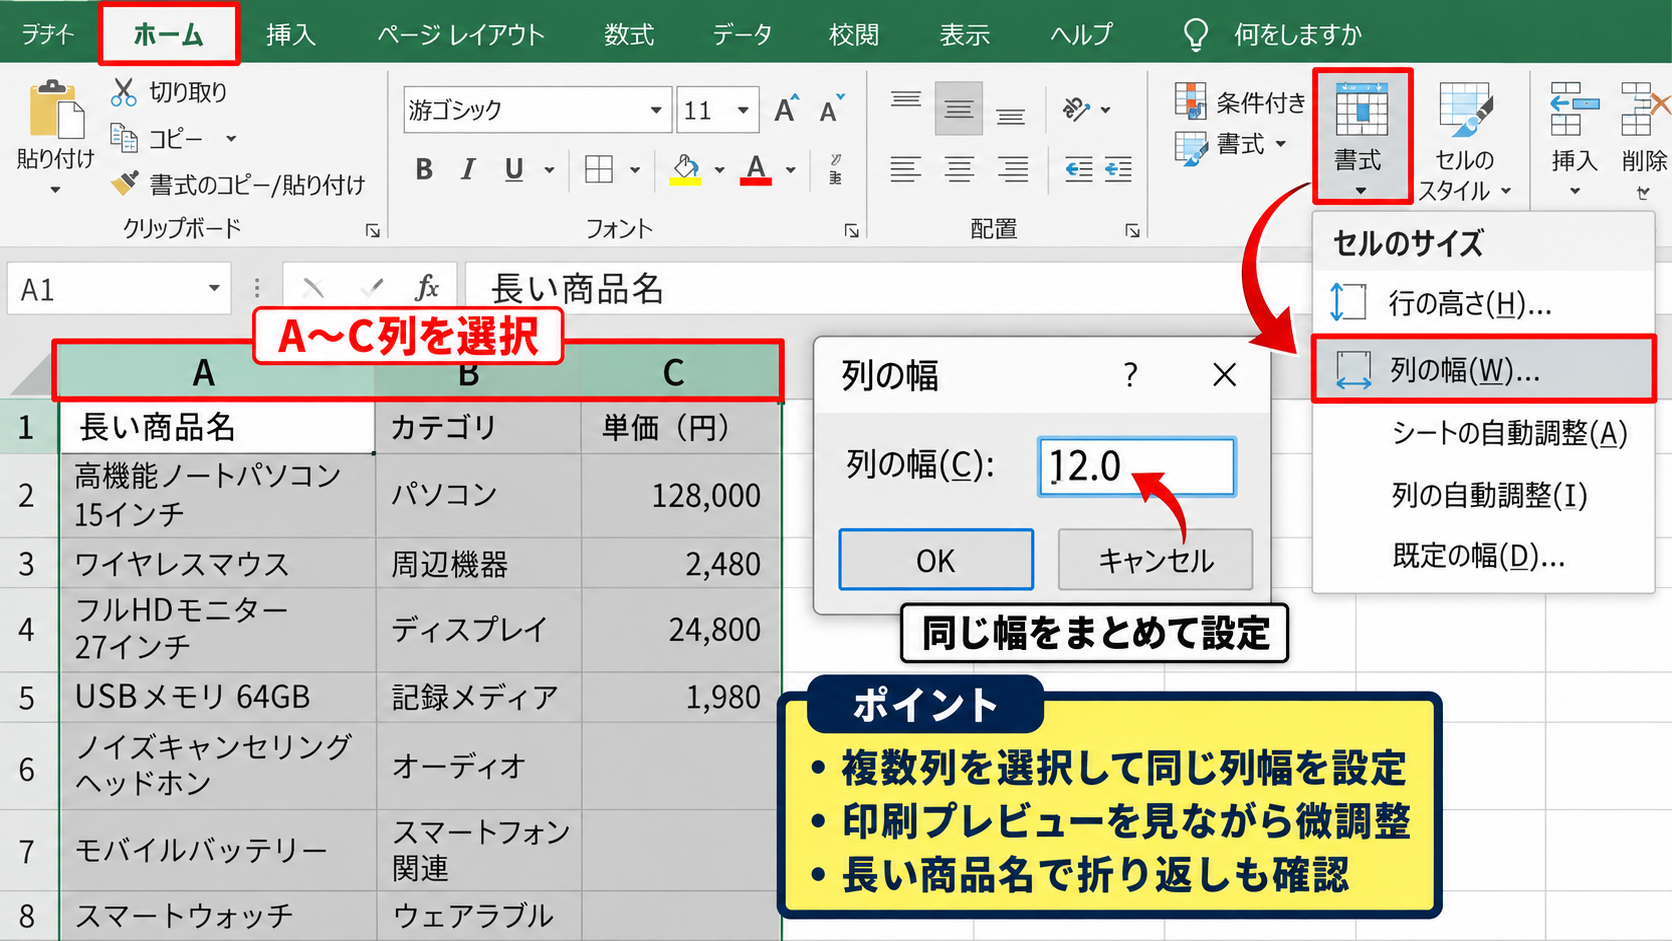
Task: Increase indent
Action: pos(1118,170)
